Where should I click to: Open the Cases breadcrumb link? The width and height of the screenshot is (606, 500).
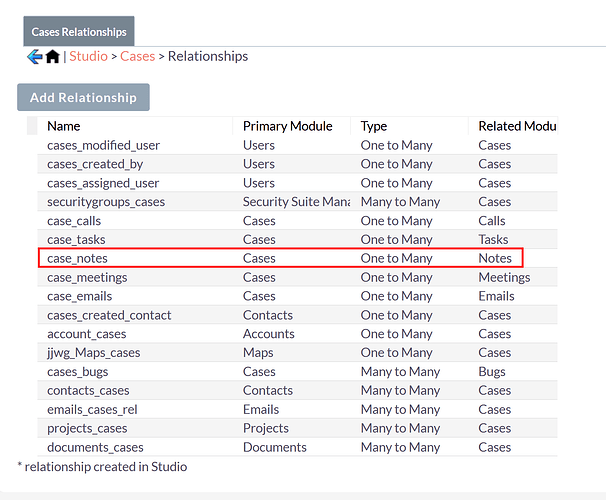pyautogui.click(x=137, y=56)
